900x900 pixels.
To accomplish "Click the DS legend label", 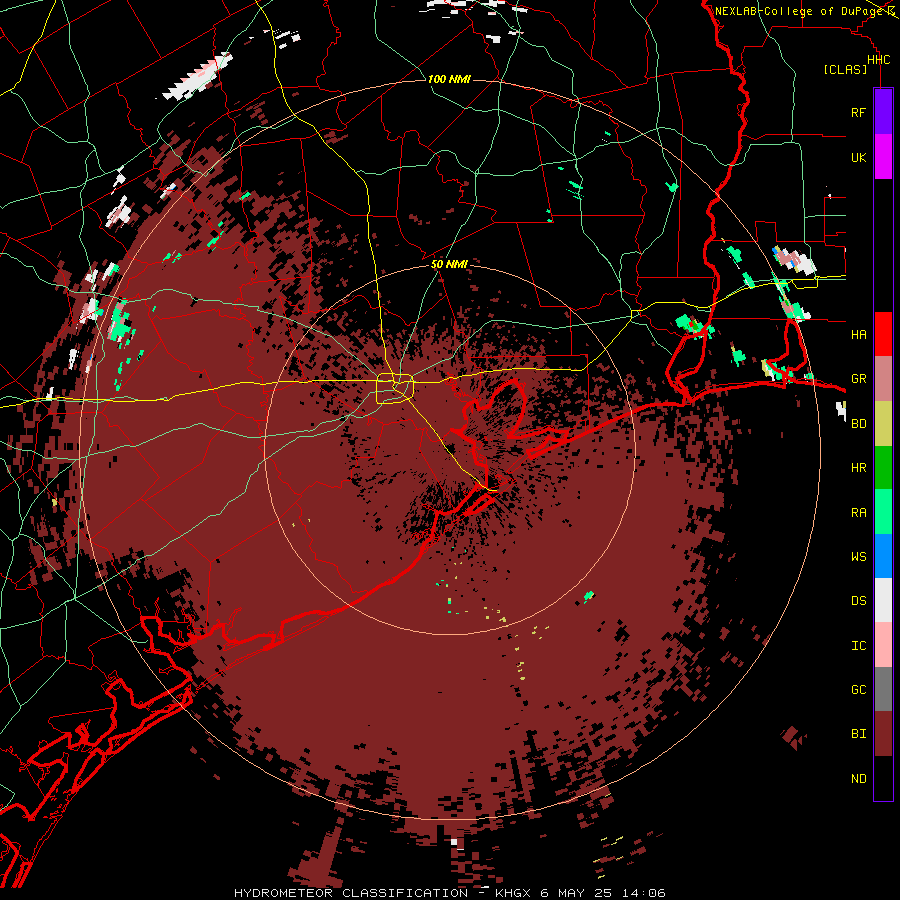I will click(x=858, y=600).
